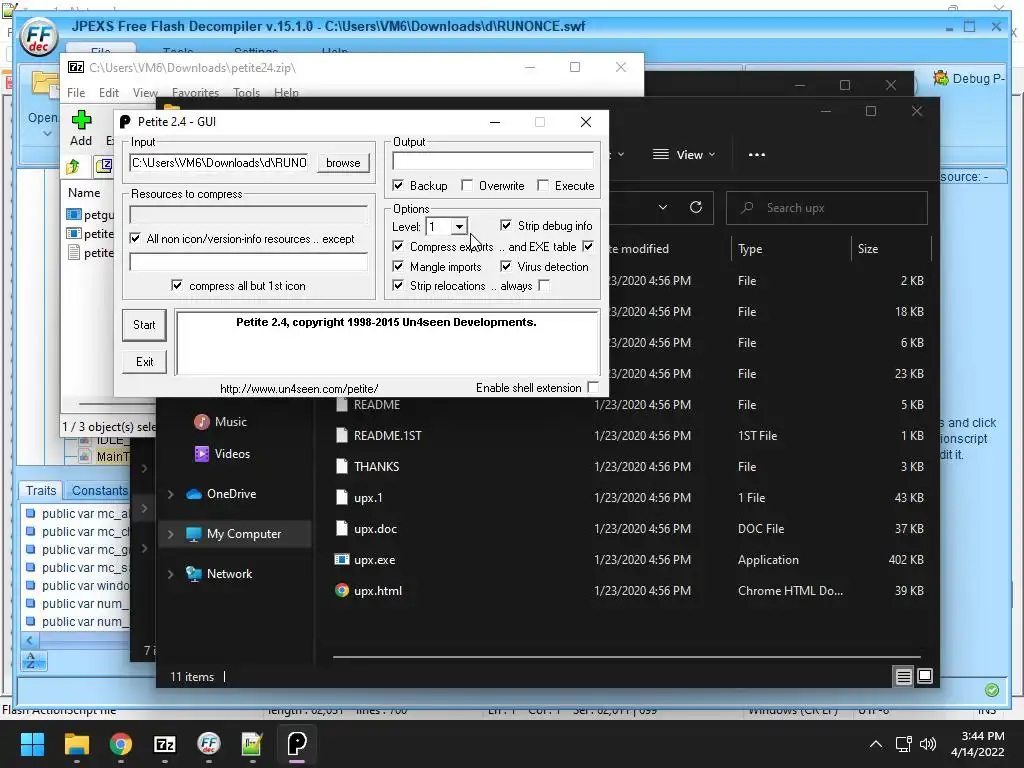Enable the Overwrite checkbox
This screenshot has width=1024, height=768.
pyautogui.click(x=466, y=185)
